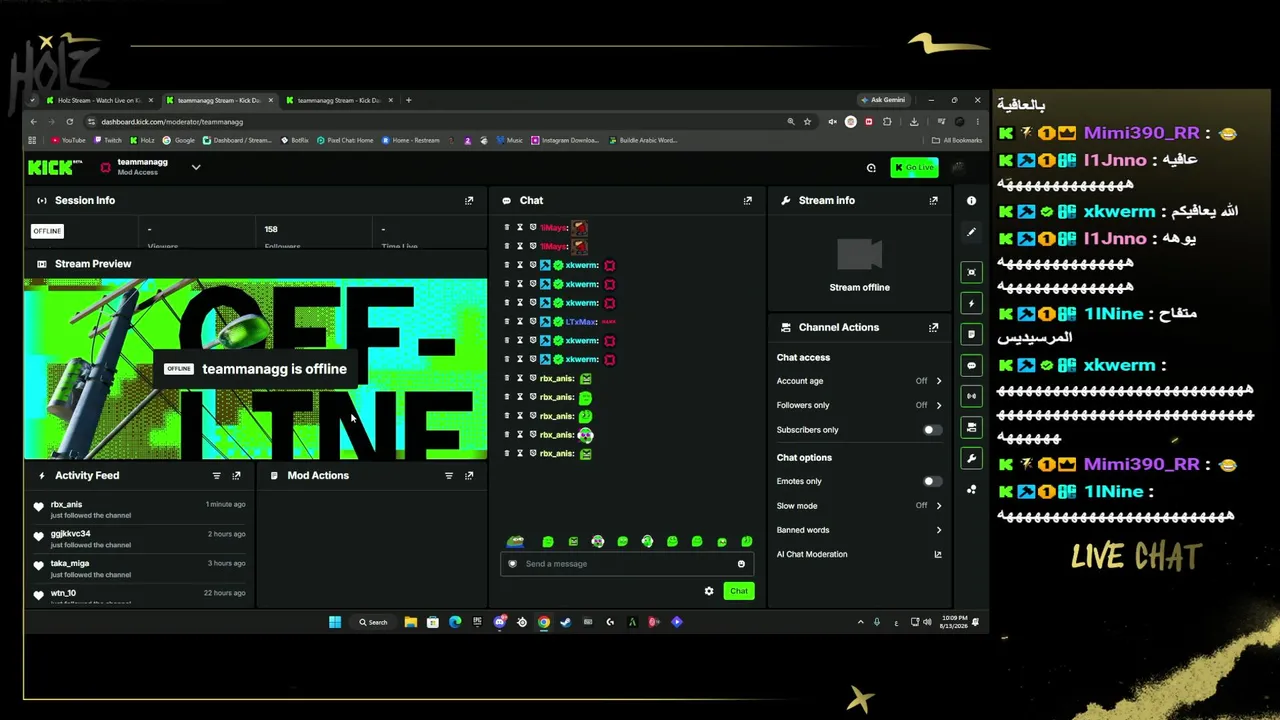Click the Windows taskbar Search box
This screenshot has height=720, width=1280.
pyautogui.click(x=374, y=622)
